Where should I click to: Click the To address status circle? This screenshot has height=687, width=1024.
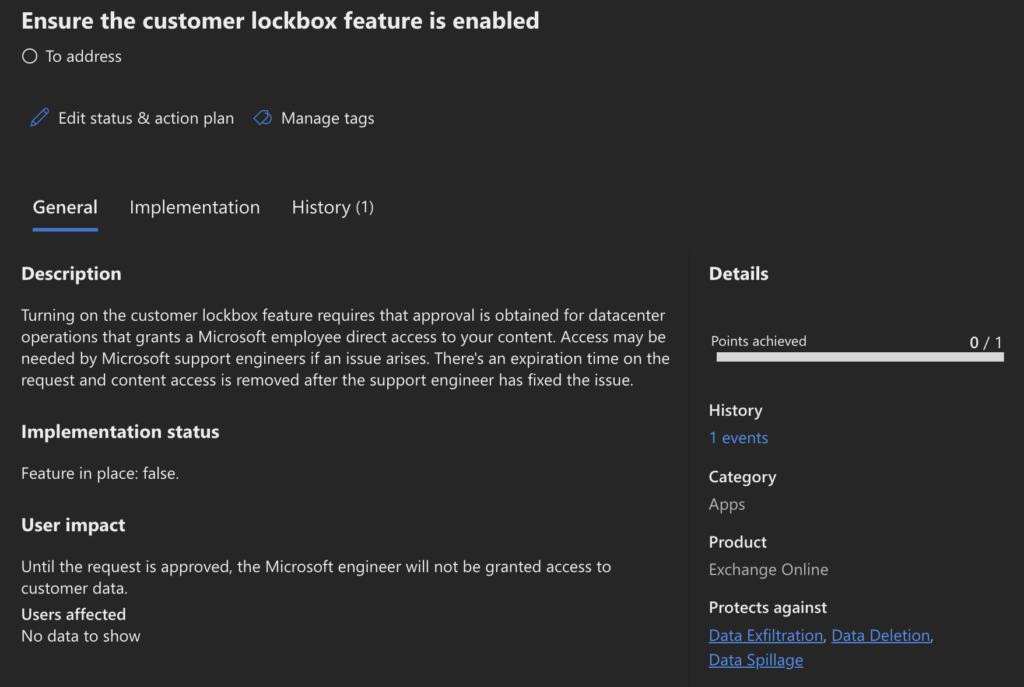tap(30, 57)
